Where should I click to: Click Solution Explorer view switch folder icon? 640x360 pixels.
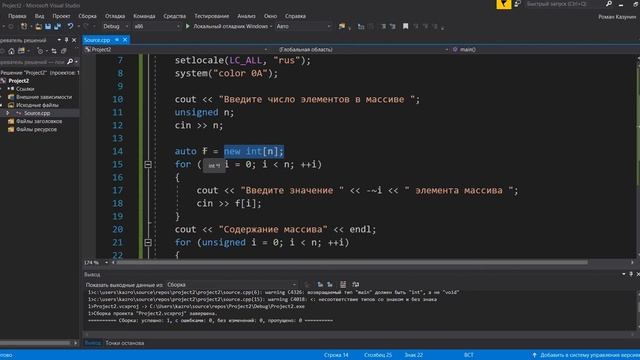tap(22, 51)
